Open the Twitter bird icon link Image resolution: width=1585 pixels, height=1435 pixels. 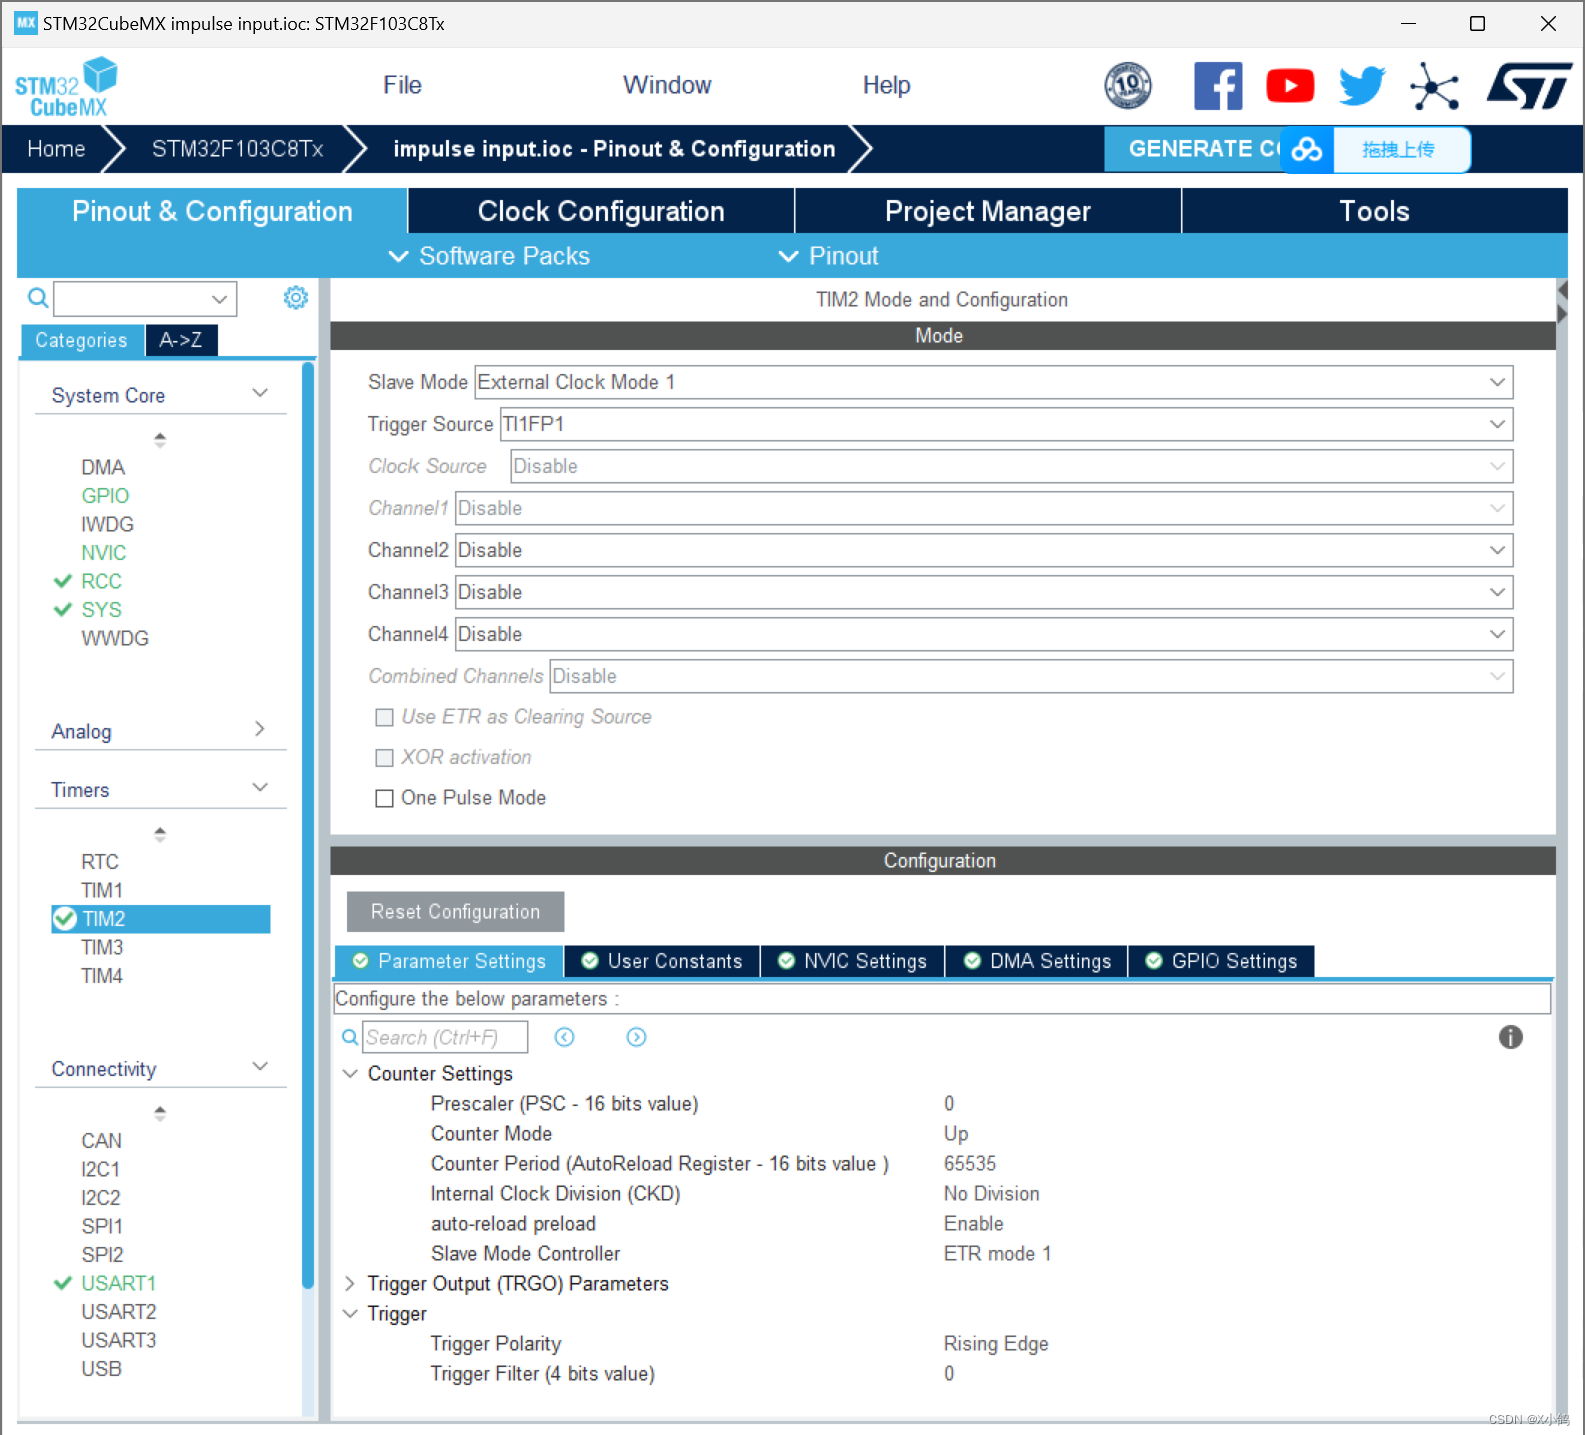1362,86
